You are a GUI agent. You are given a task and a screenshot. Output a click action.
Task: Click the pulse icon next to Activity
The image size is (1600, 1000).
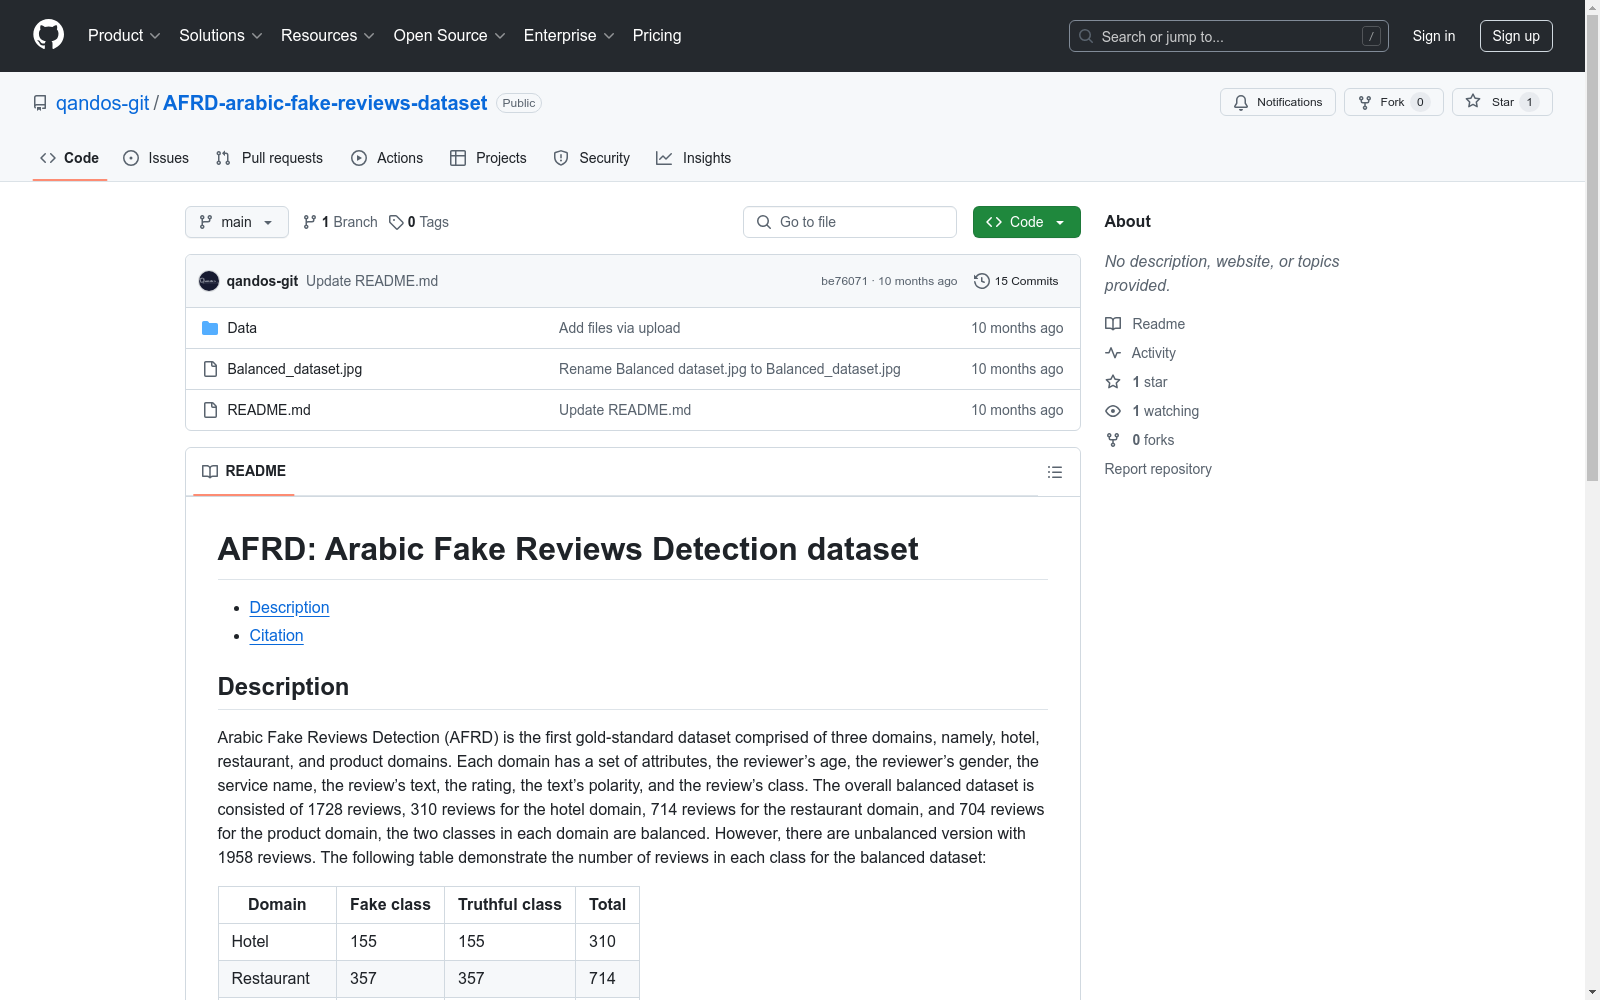[x=1113, y=353]
